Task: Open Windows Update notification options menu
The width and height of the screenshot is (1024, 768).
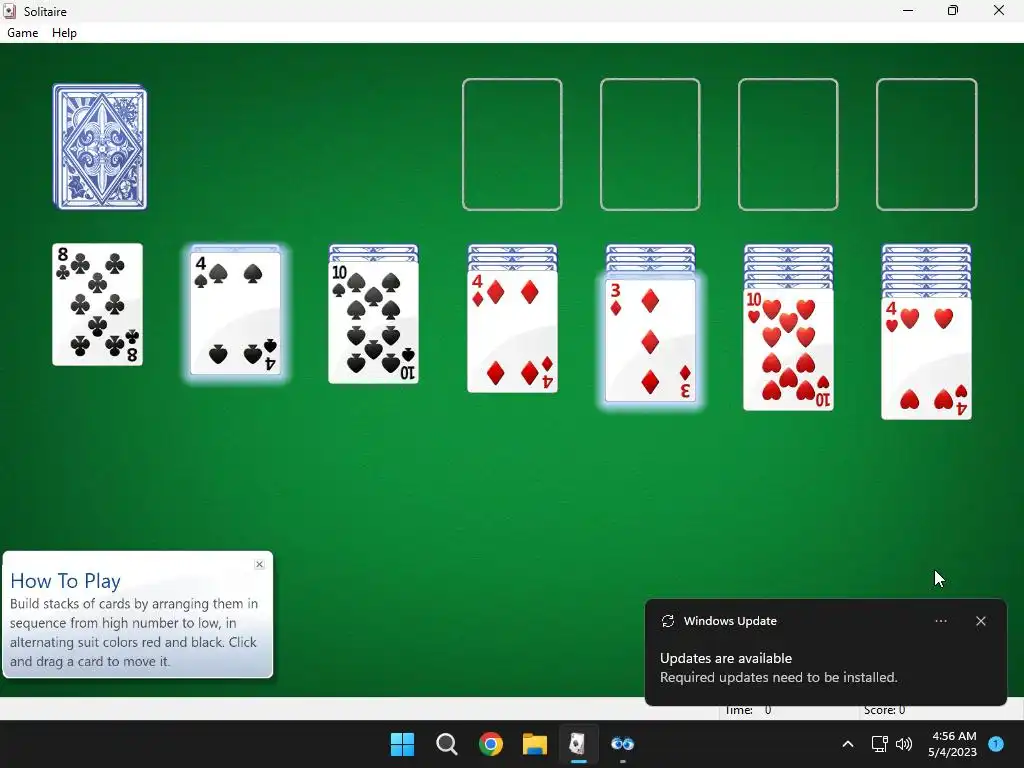Action: click(x=941, y=621)
